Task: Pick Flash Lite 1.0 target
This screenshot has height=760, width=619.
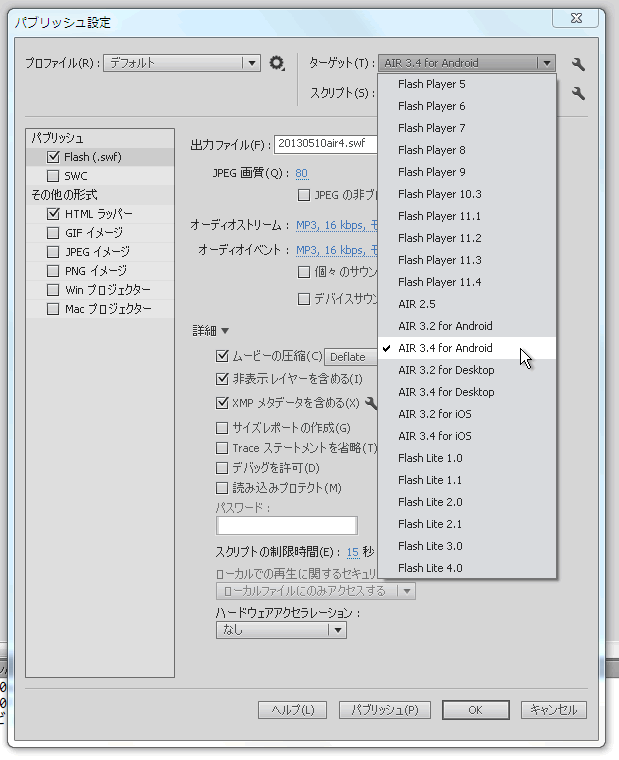Action: (467, 458)
